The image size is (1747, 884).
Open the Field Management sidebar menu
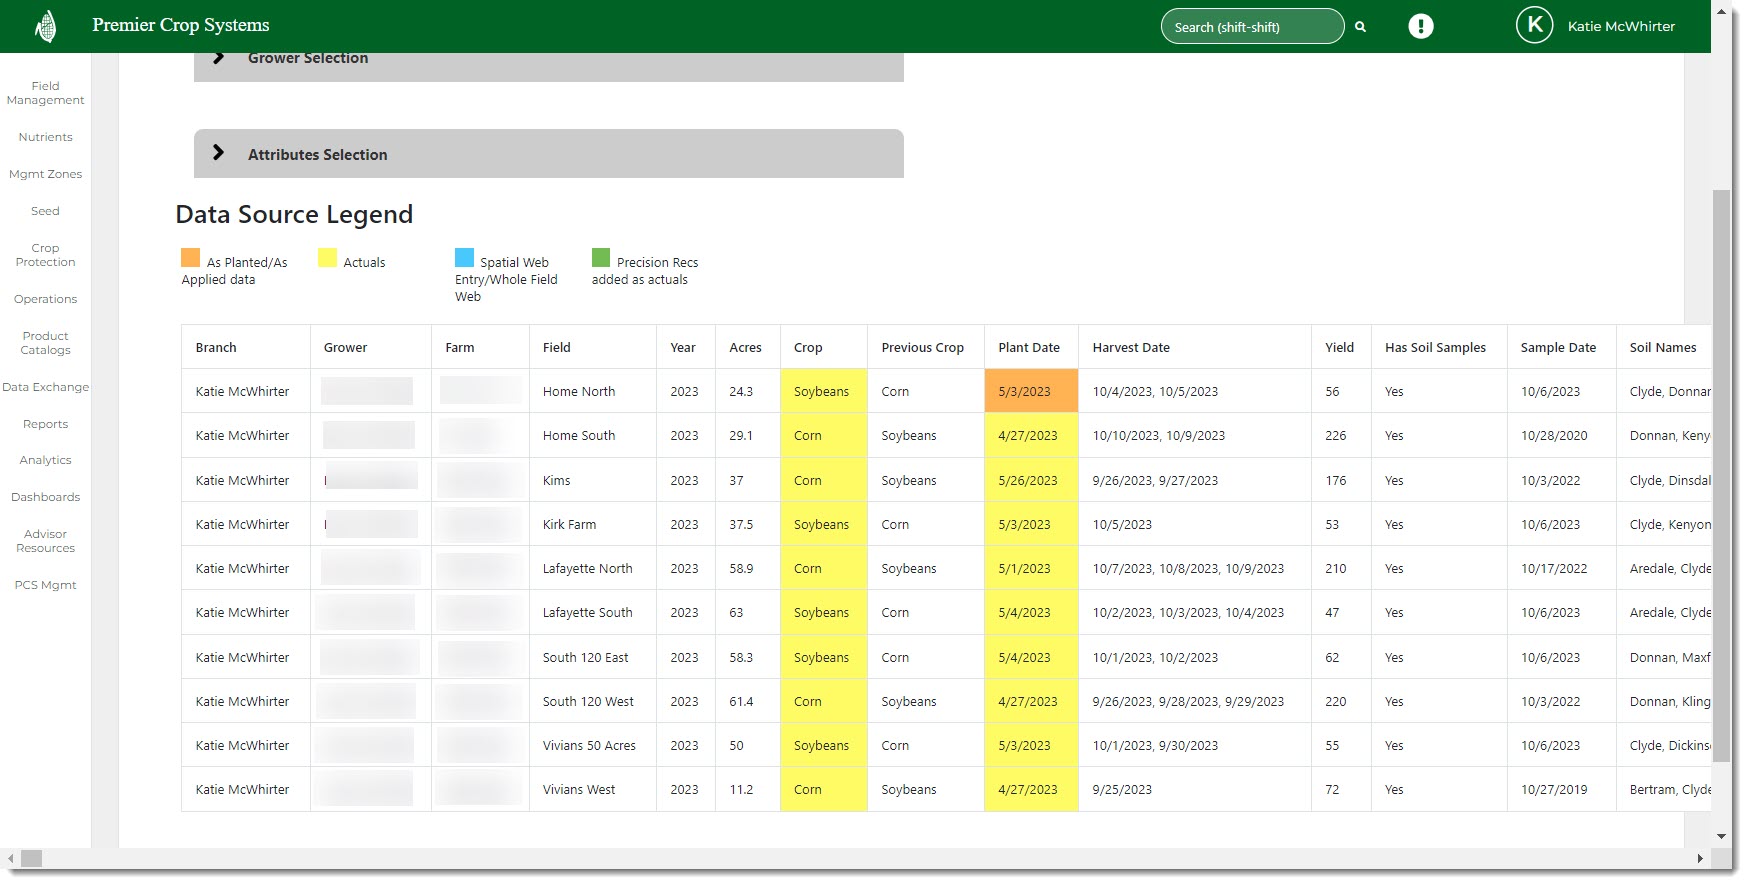tap(46, 93)
